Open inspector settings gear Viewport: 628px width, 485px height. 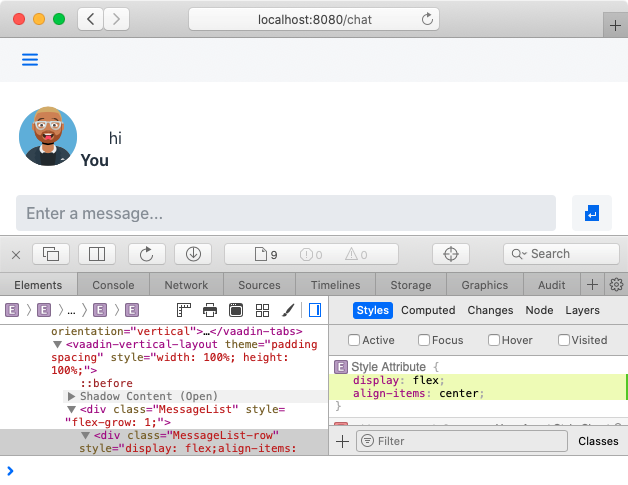click(616, 285)
